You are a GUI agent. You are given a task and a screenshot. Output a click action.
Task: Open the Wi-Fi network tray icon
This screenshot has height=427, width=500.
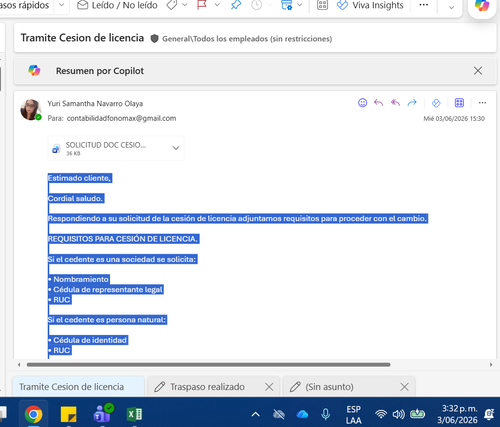pyautogui.click(x=381, y=414)
